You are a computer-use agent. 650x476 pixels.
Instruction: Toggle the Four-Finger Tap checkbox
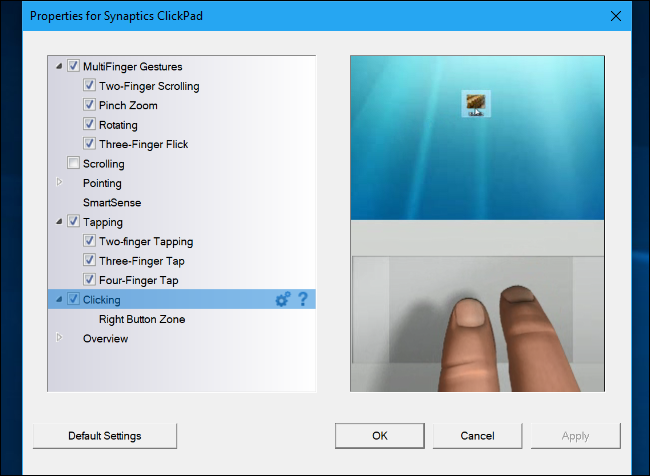click(89, 280)
